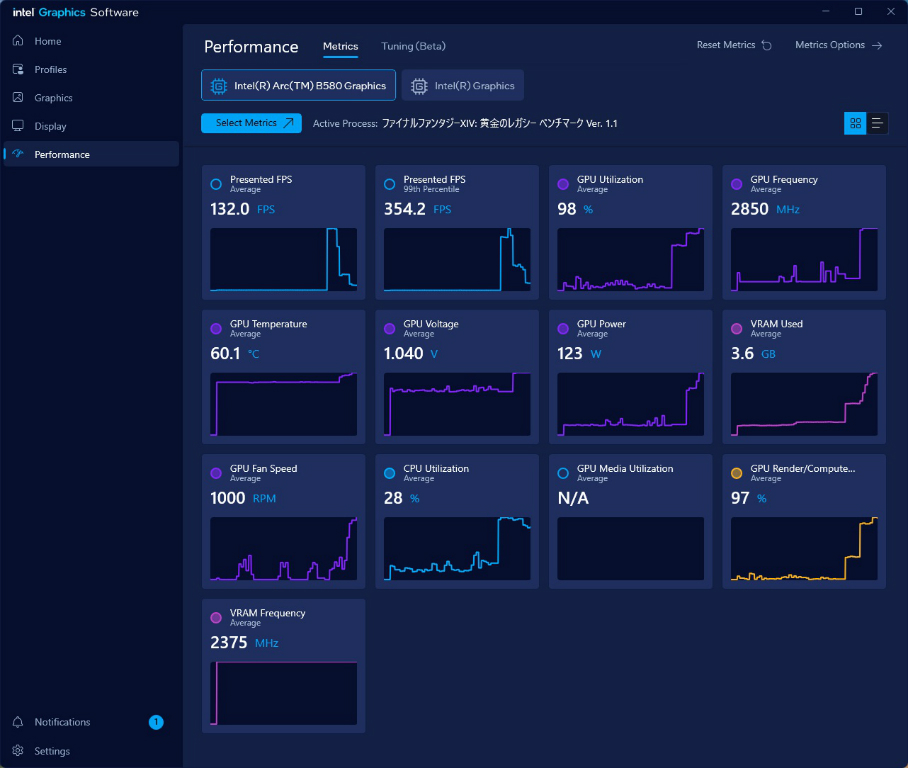Select Intel Arc B580 Graphics adapter
Screen dimensions: 908x768
click(298, 86)
